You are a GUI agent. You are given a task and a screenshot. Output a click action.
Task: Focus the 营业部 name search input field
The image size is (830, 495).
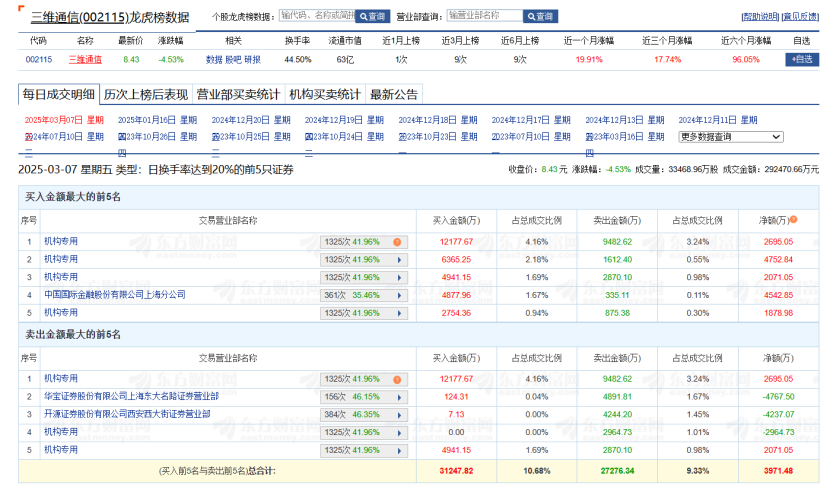point(484,17)
